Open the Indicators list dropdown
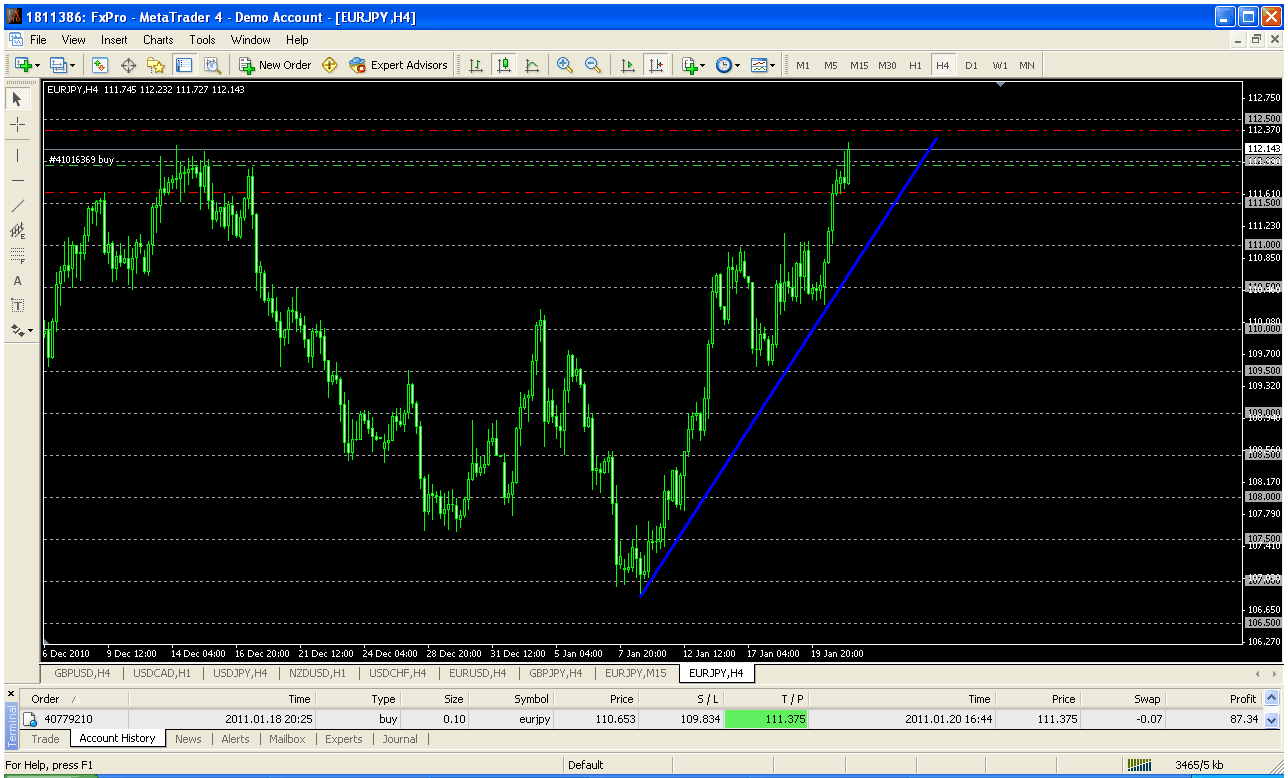 tap(693, 65)
